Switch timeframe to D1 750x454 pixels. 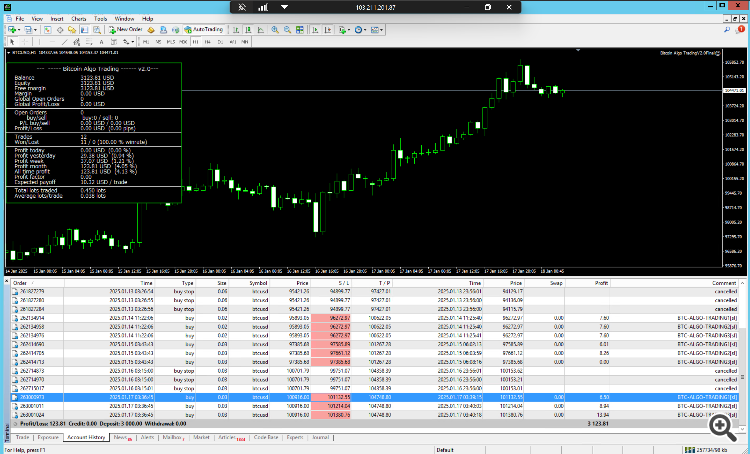220,42
